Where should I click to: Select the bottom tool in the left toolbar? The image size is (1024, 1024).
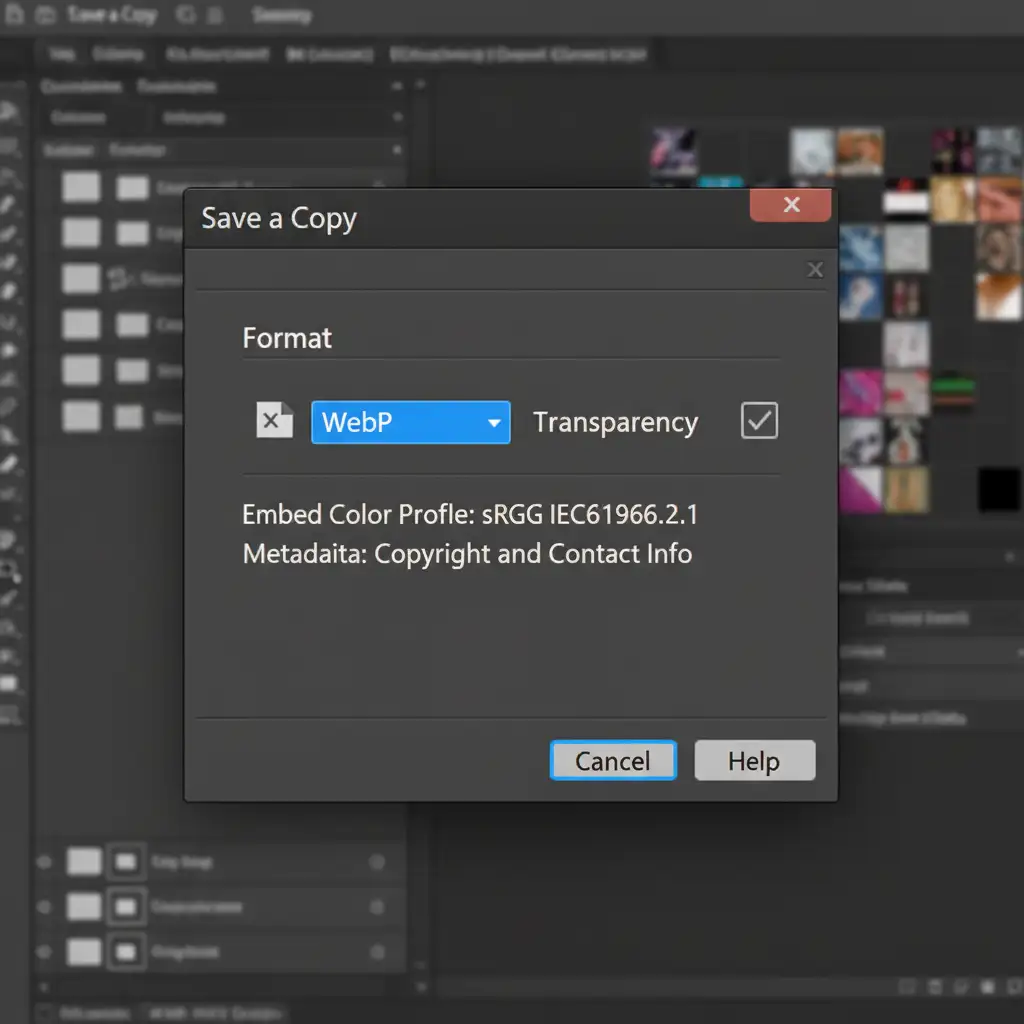10,714
